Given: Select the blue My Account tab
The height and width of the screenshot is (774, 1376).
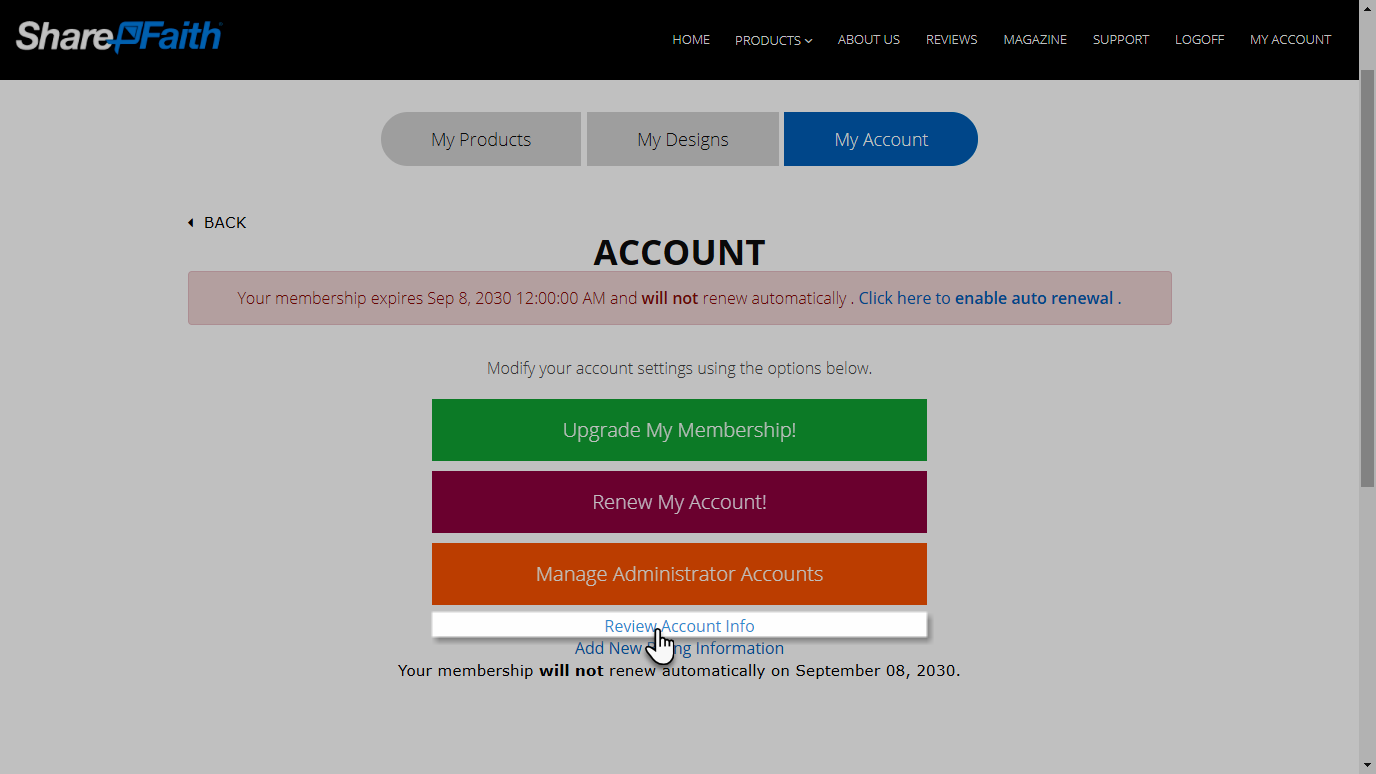Looking at the screenshot, I should (x=881, y=139).
